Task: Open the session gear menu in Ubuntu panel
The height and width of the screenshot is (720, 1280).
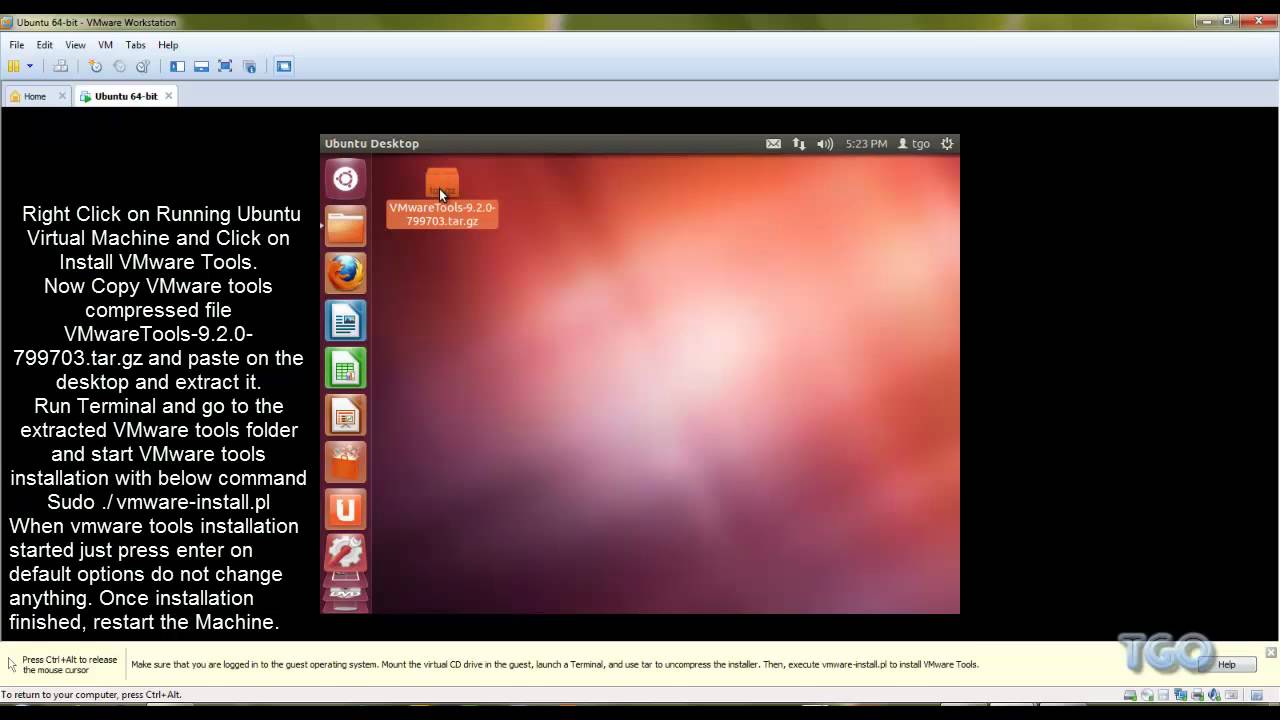Action: [947, 144]
